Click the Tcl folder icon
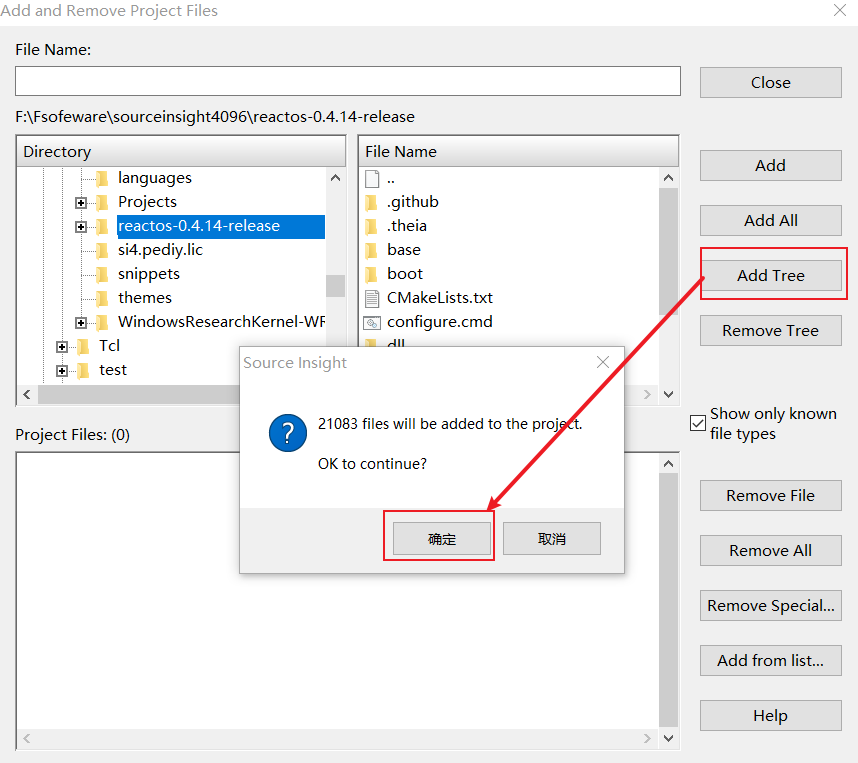This screenshot has height=763, width=858. tap(83, 346)
